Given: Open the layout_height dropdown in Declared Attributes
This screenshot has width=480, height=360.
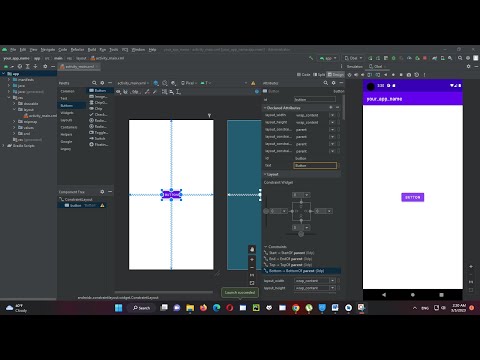Looking at the screenshot, I should point(332,122).
